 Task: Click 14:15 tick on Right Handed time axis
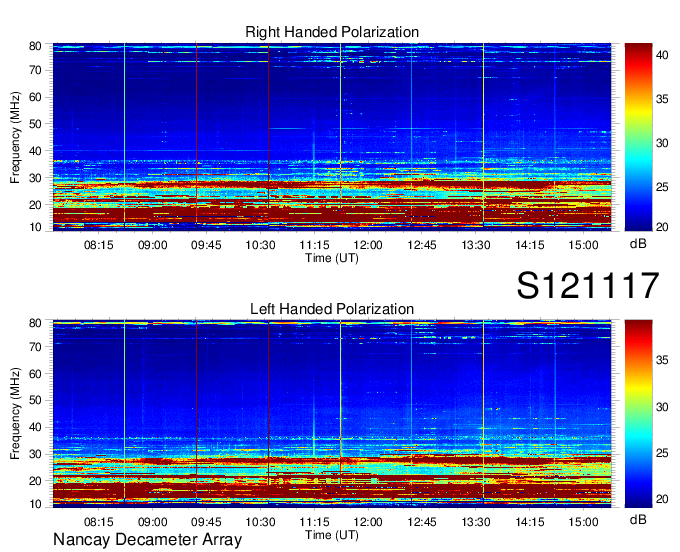(x=530, y=245)
